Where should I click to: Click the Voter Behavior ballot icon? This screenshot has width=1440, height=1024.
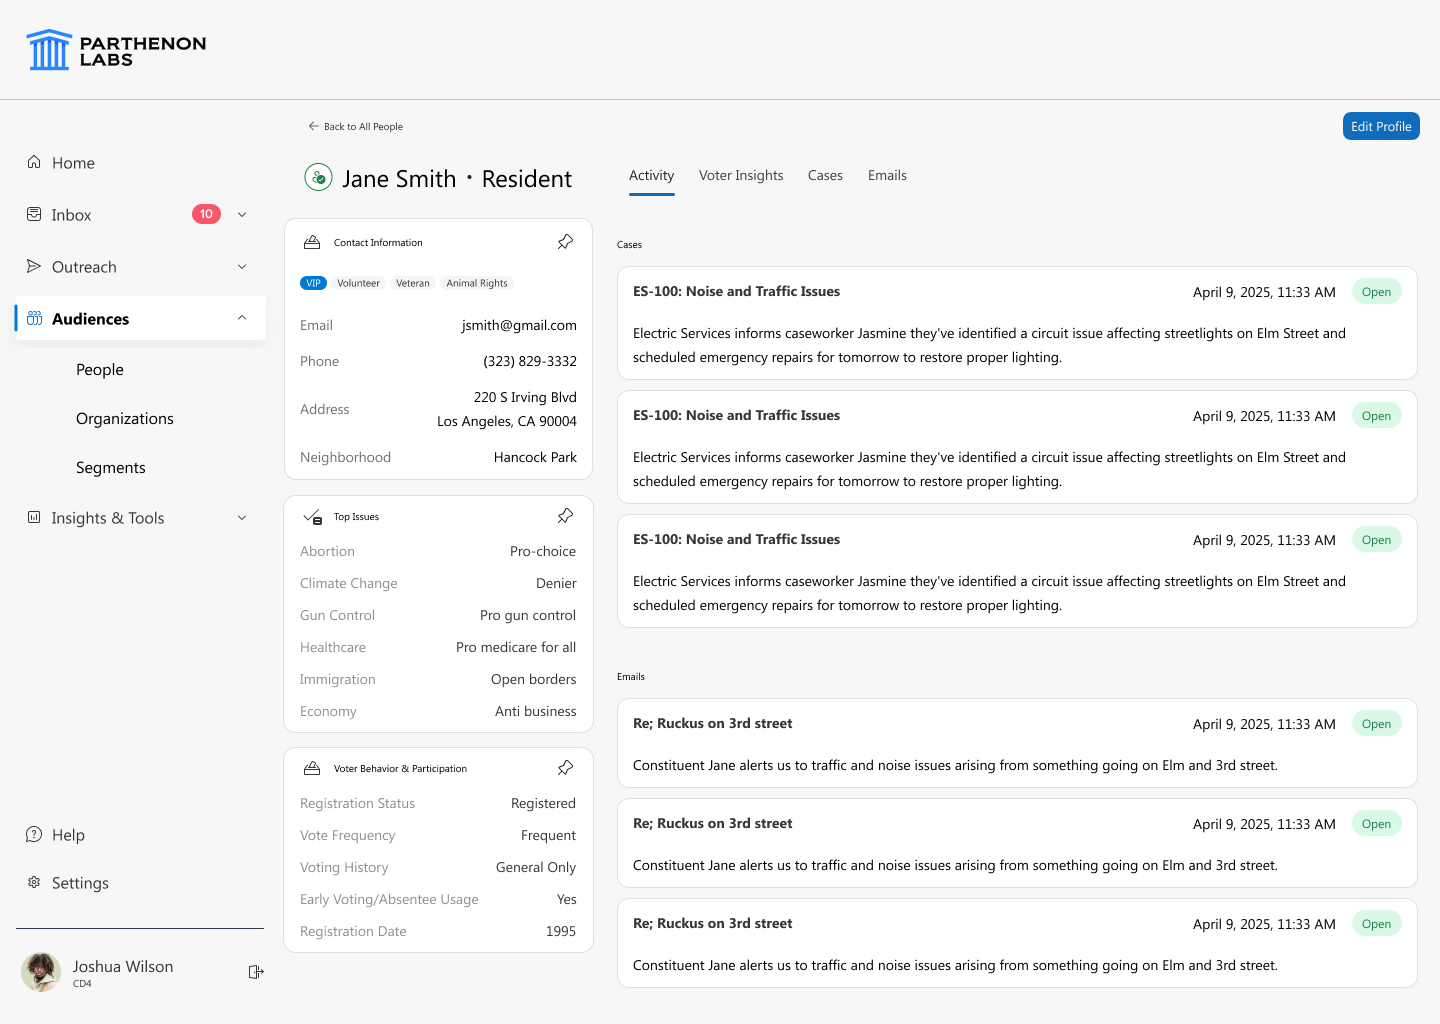pos(312,768)
